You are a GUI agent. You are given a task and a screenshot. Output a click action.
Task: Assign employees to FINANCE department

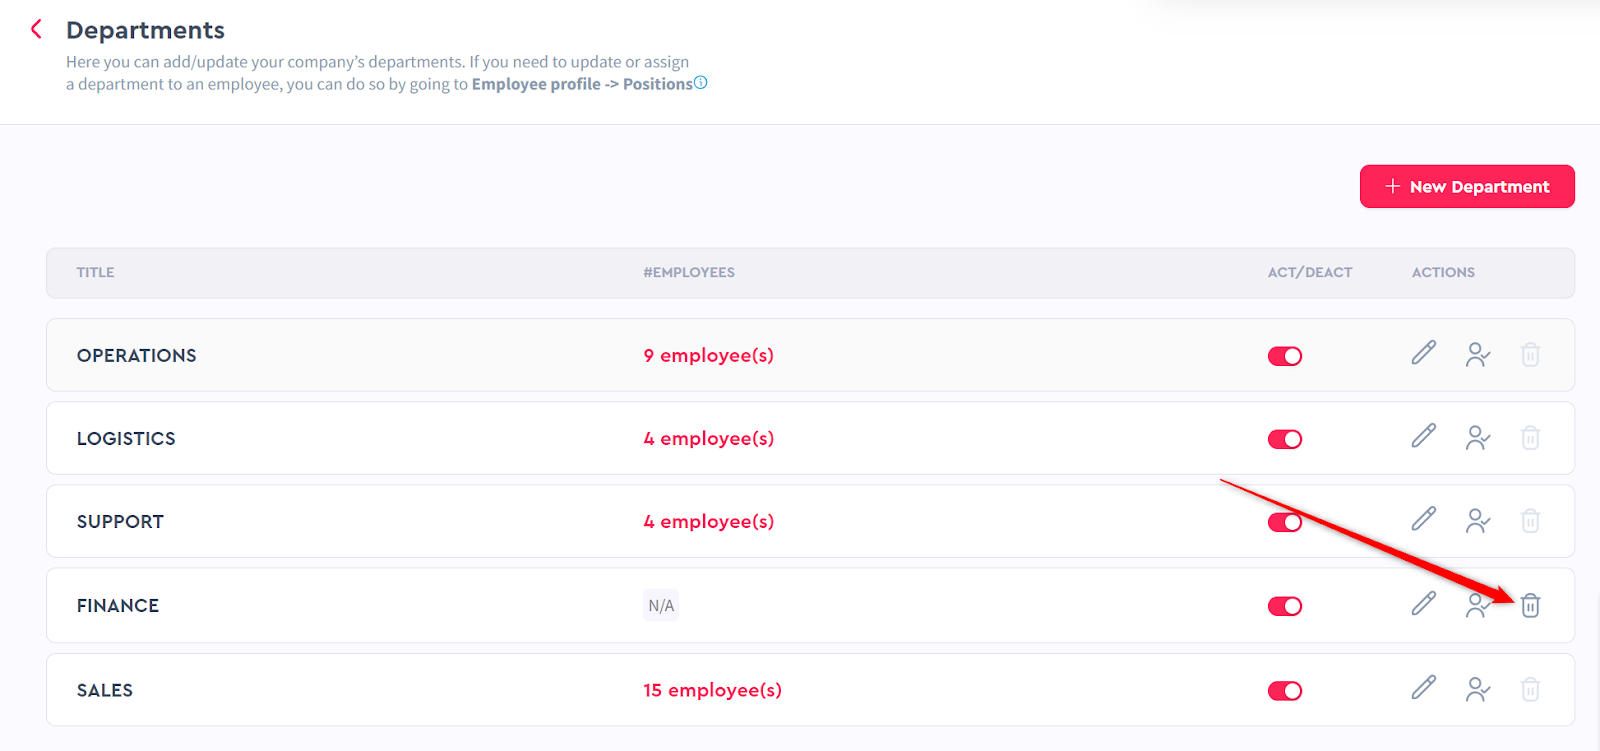tap(1478, 606)
